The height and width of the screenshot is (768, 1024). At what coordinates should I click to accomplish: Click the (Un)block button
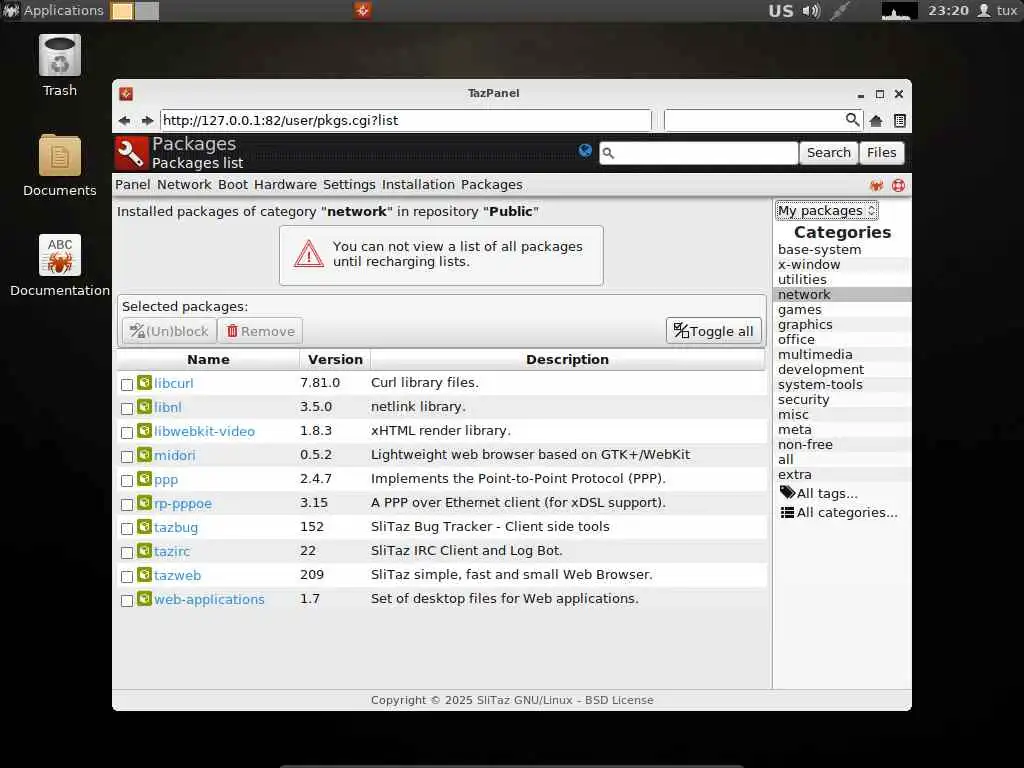pos(169,331)
